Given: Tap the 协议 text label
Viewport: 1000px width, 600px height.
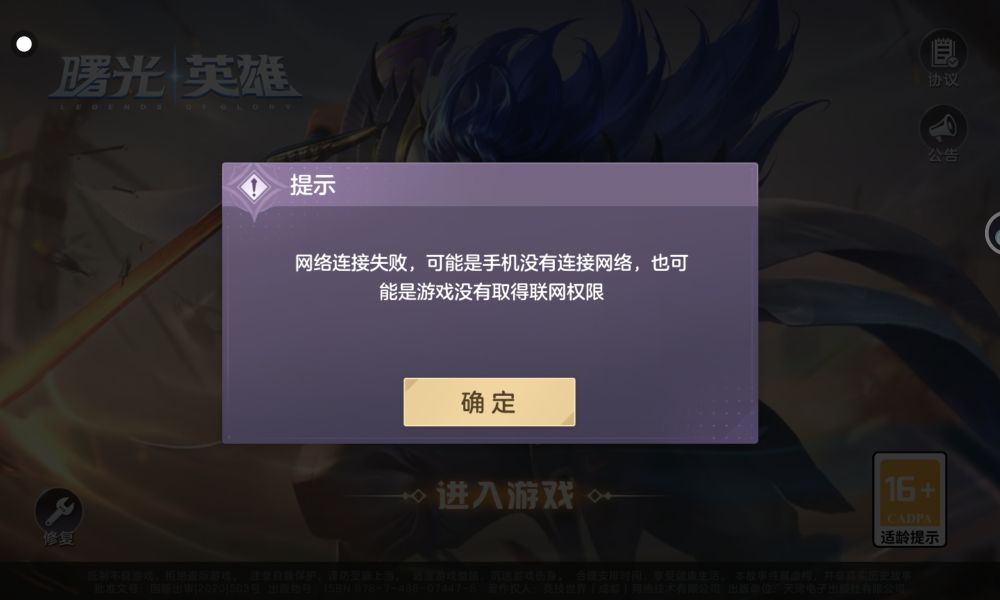Looking at the screenshot, I should tap(943, 80).
